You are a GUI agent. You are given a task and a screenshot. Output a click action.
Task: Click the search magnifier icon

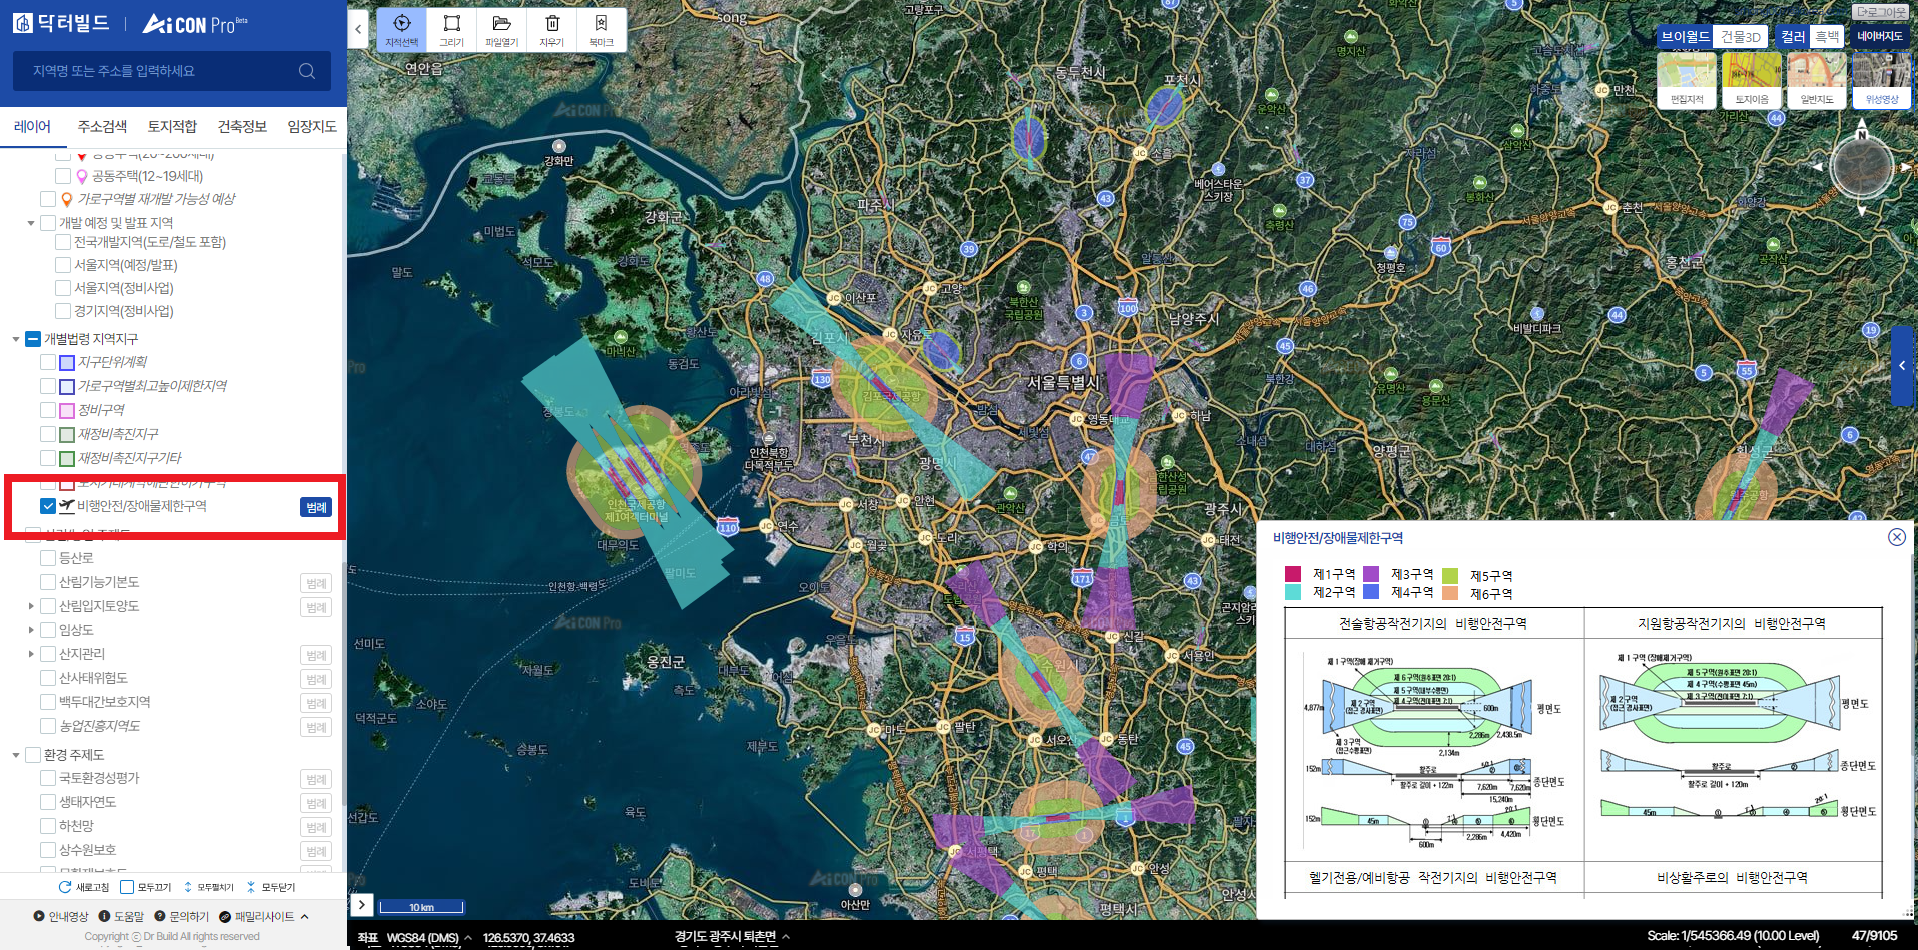pos(307,71)
